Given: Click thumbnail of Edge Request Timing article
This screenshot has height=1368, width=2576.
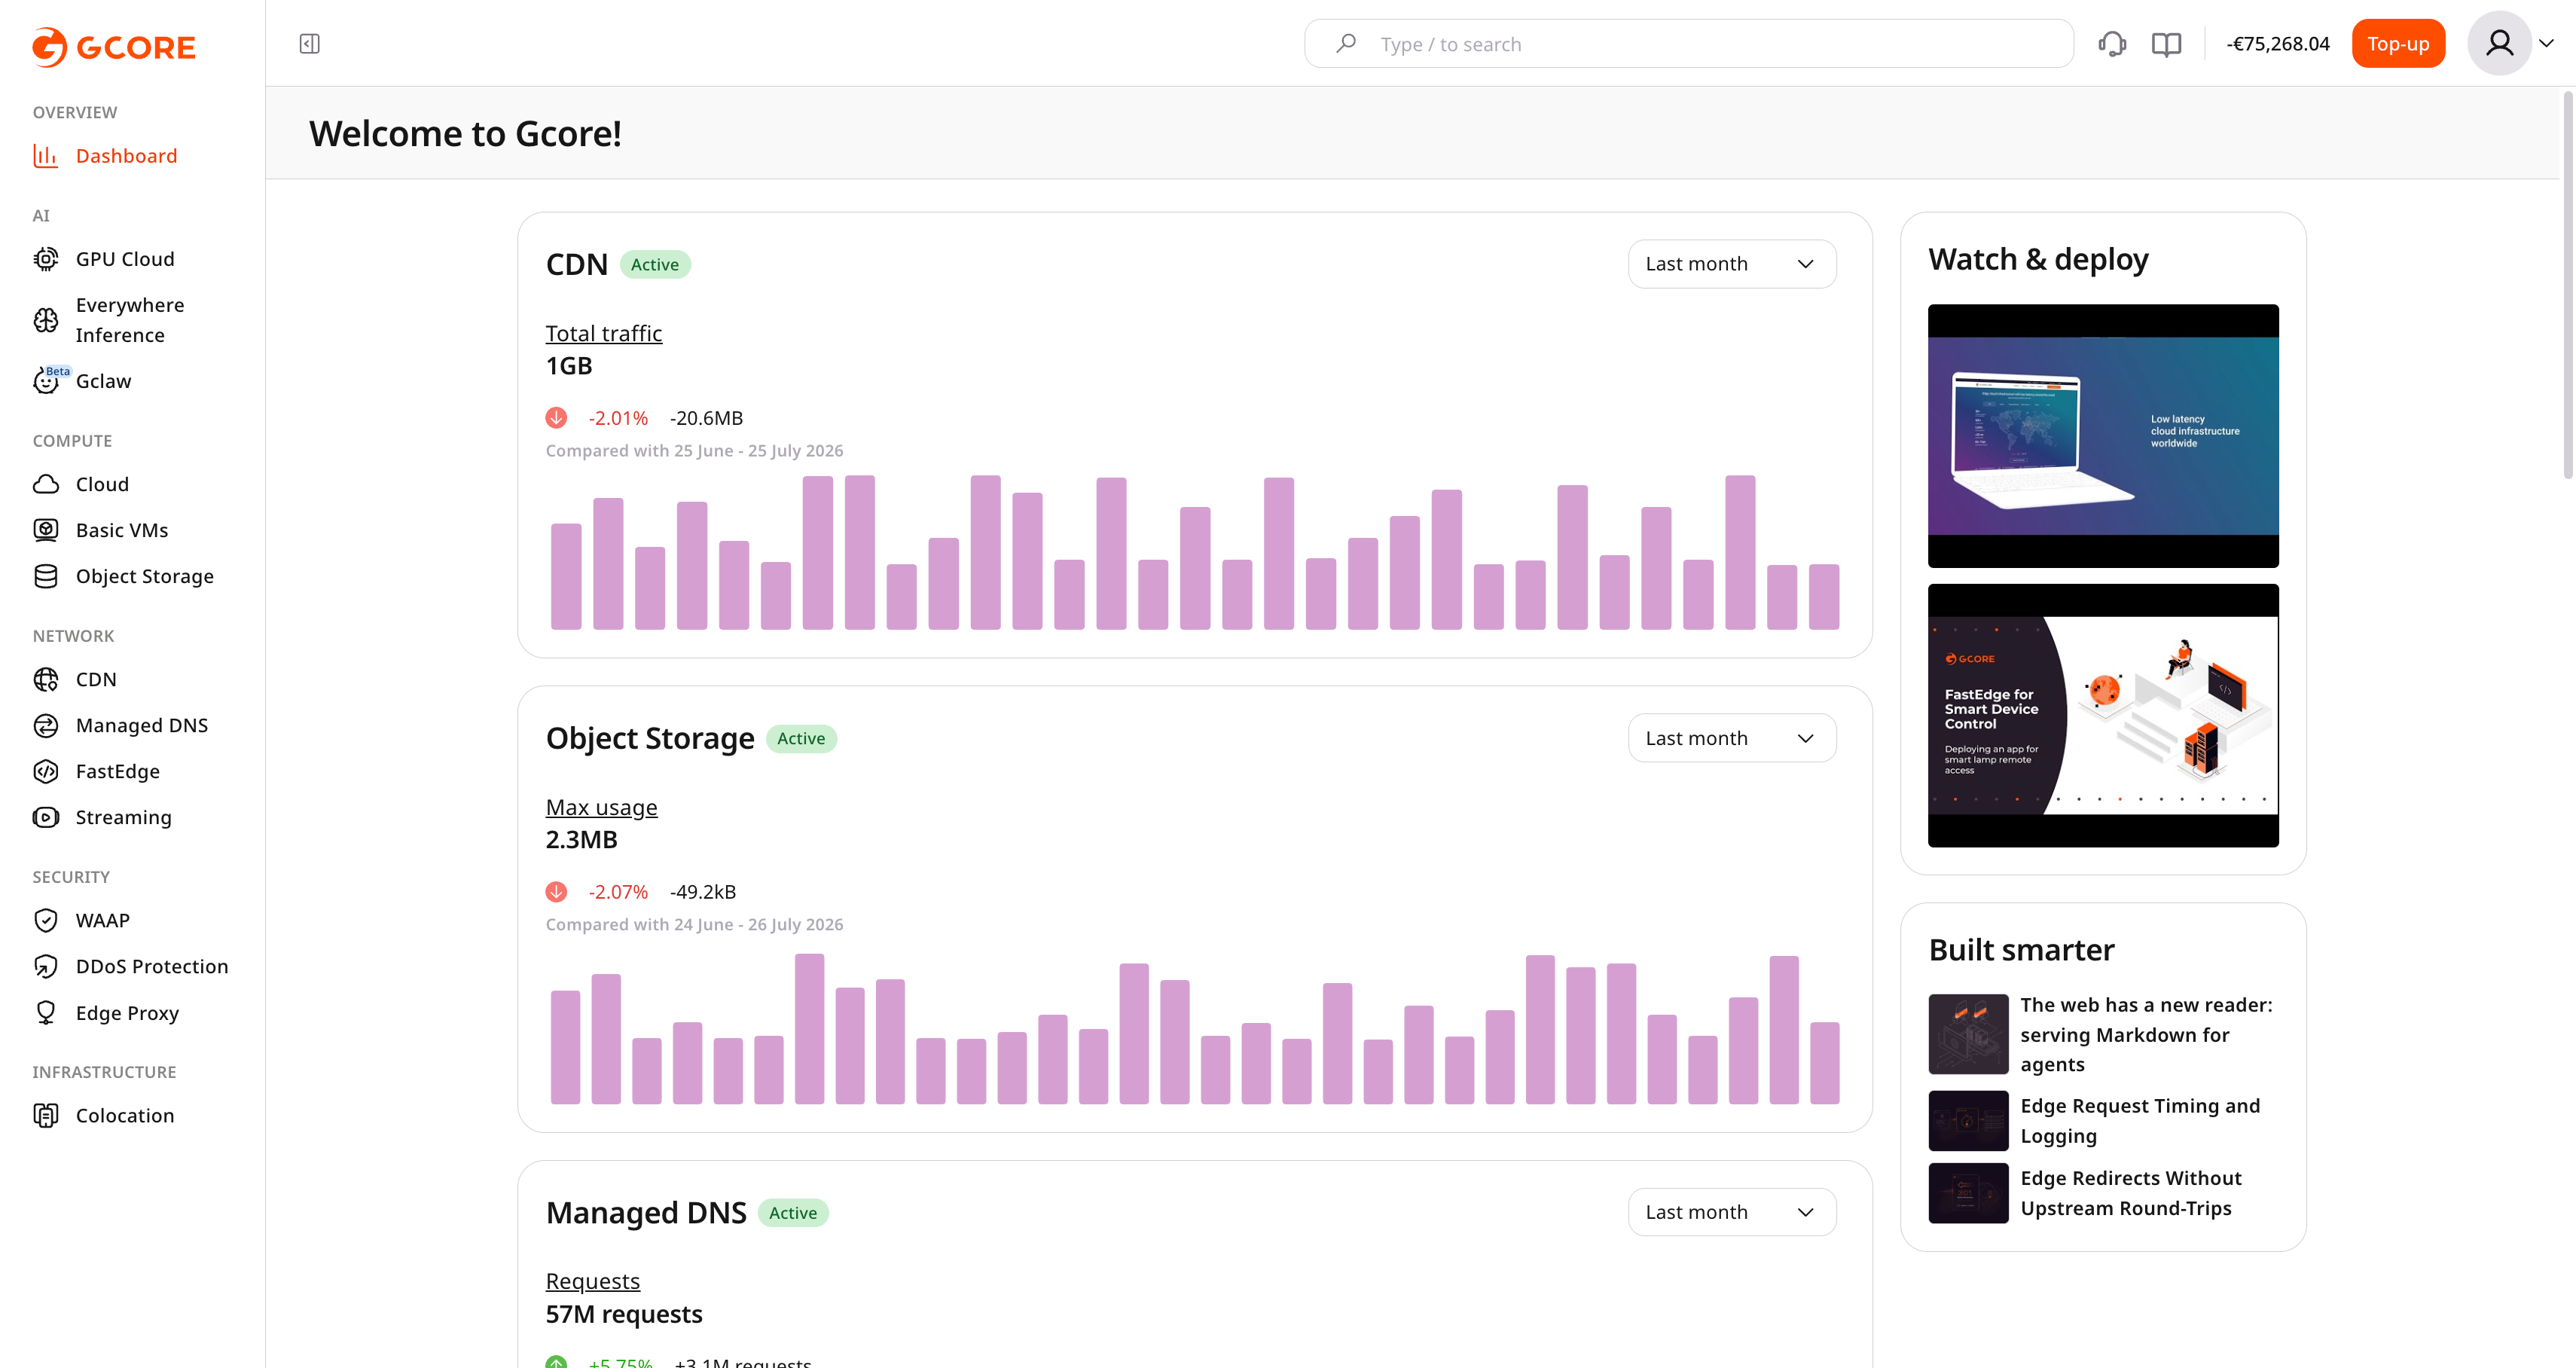Looking at the screenshot, I should (1968, 1120).
